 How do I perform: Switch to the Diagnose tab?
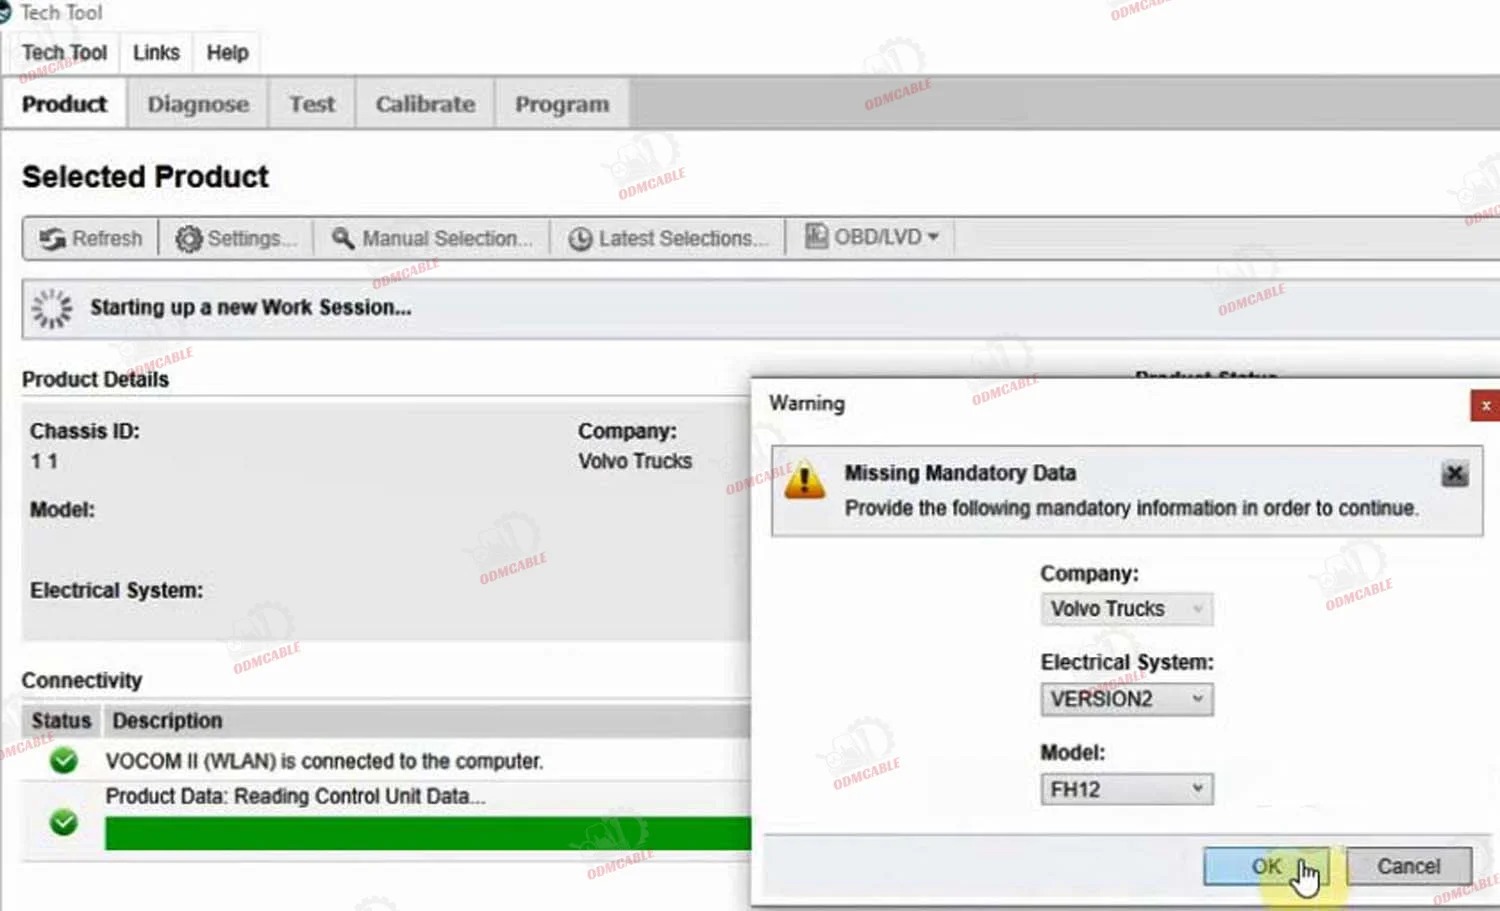coord(198,104)
